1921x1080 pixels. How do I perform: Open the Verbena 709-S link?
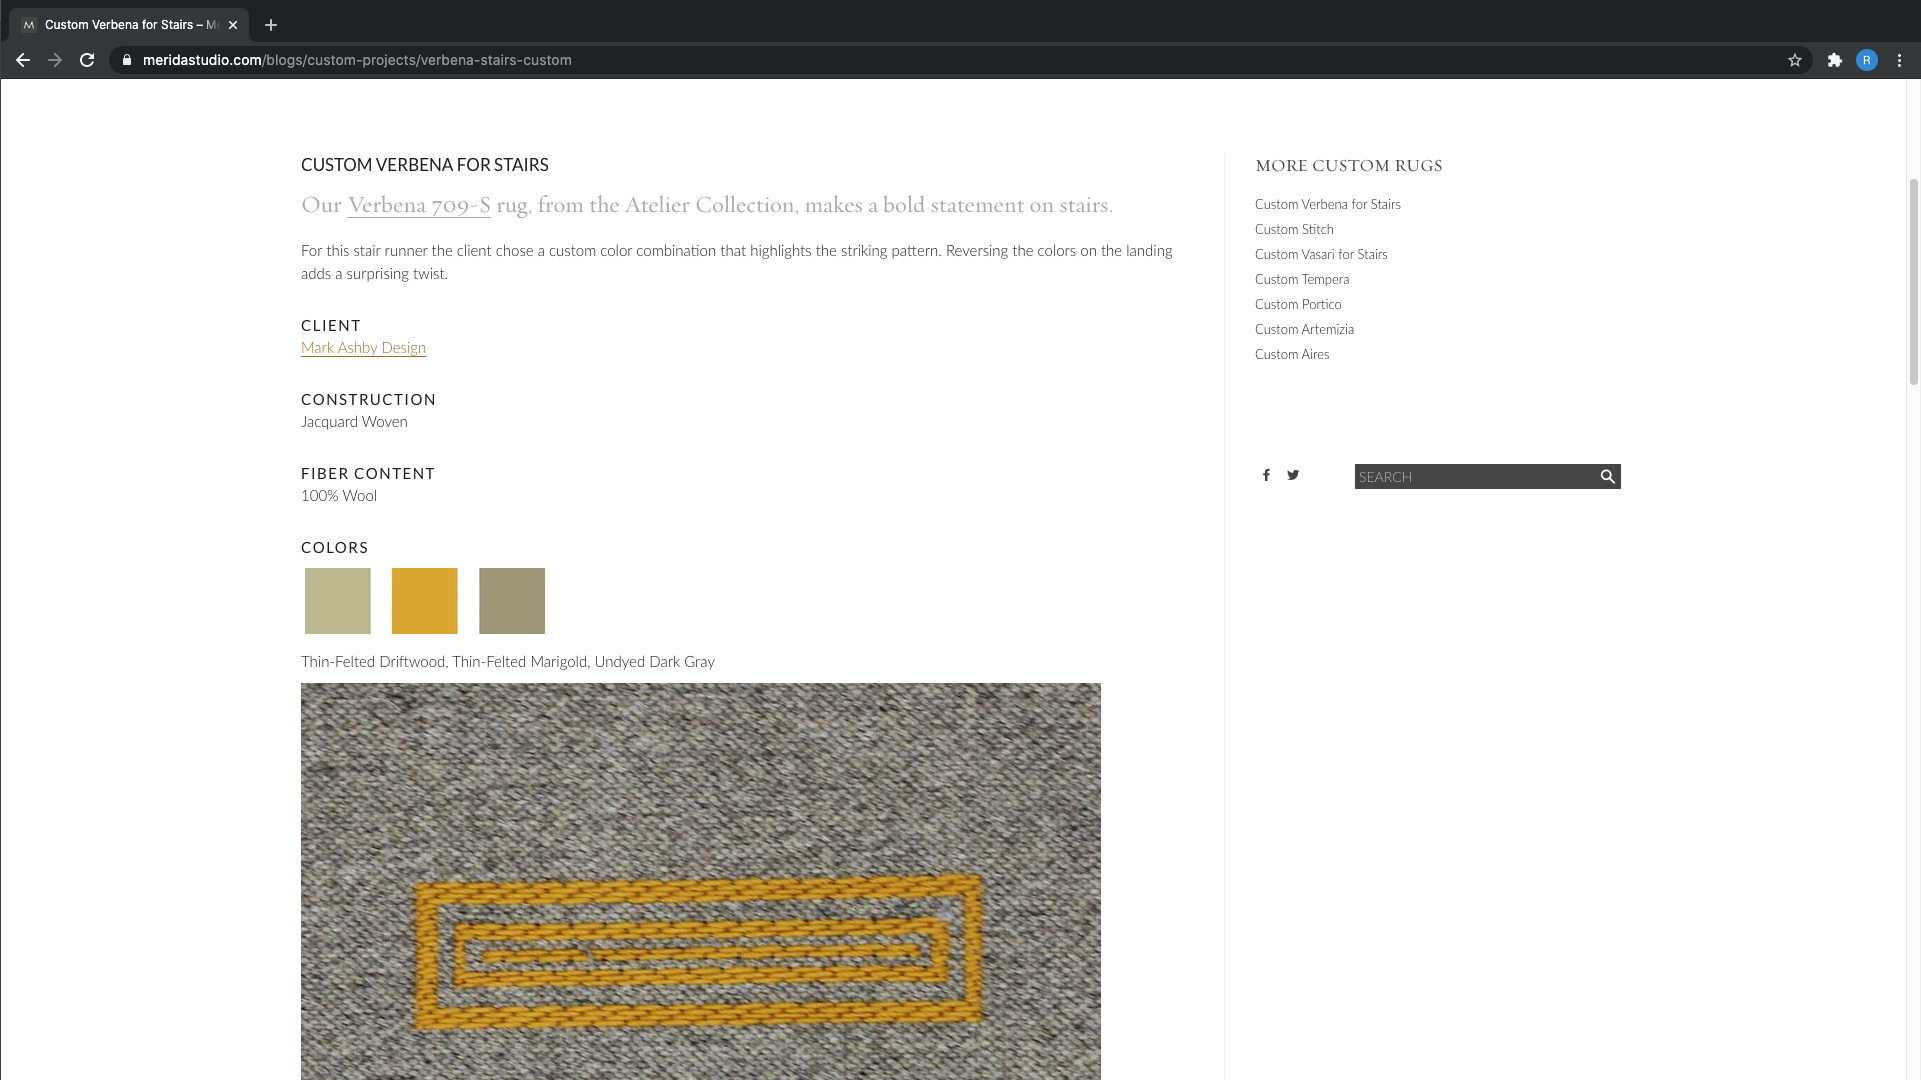click(x=419, y=205)
